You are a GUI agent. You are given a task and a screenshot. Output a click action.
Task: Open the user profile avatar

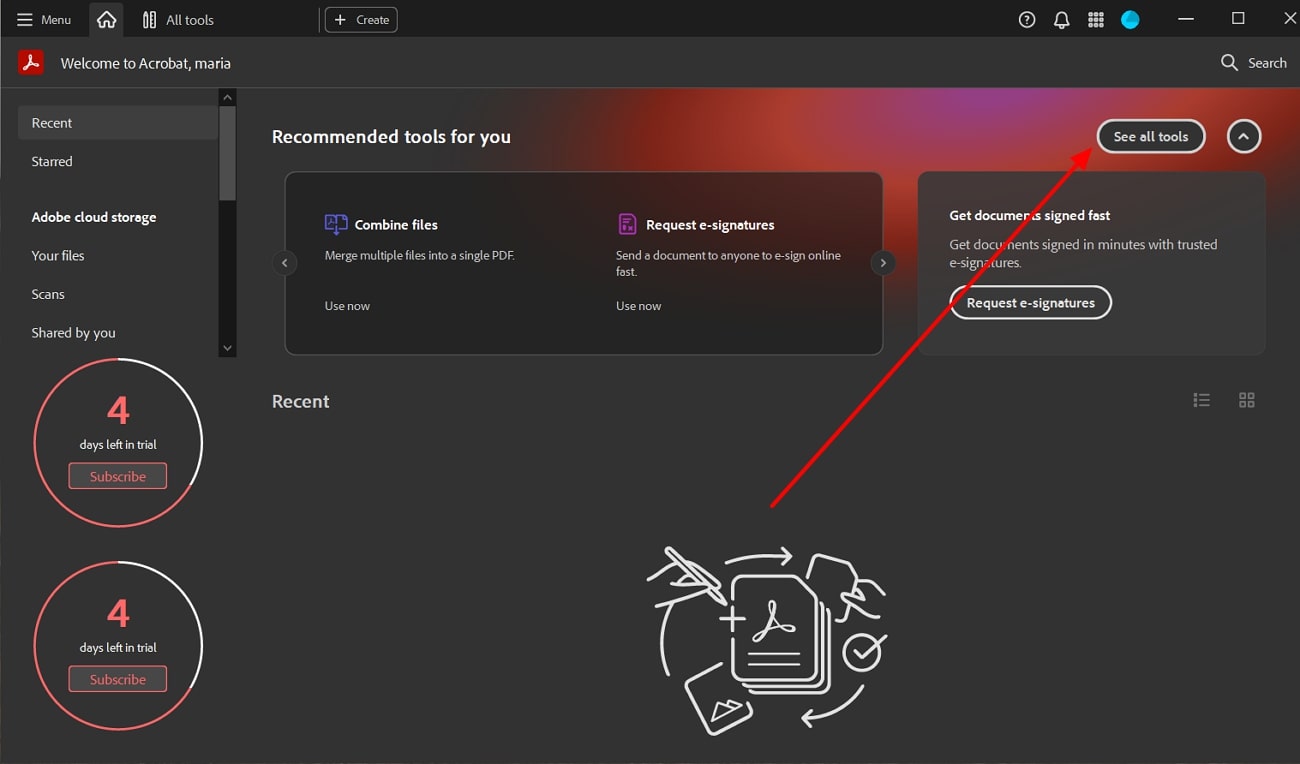1130,20
